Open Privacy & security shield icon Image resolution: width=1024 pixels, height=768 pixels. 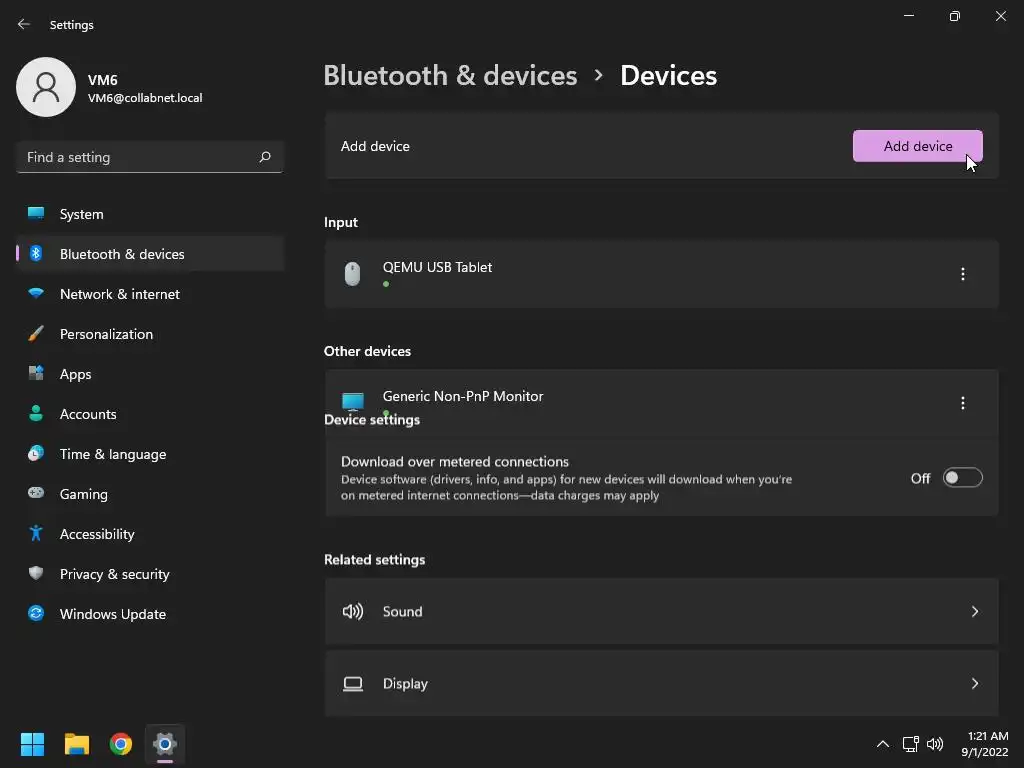tap(36, 574)
